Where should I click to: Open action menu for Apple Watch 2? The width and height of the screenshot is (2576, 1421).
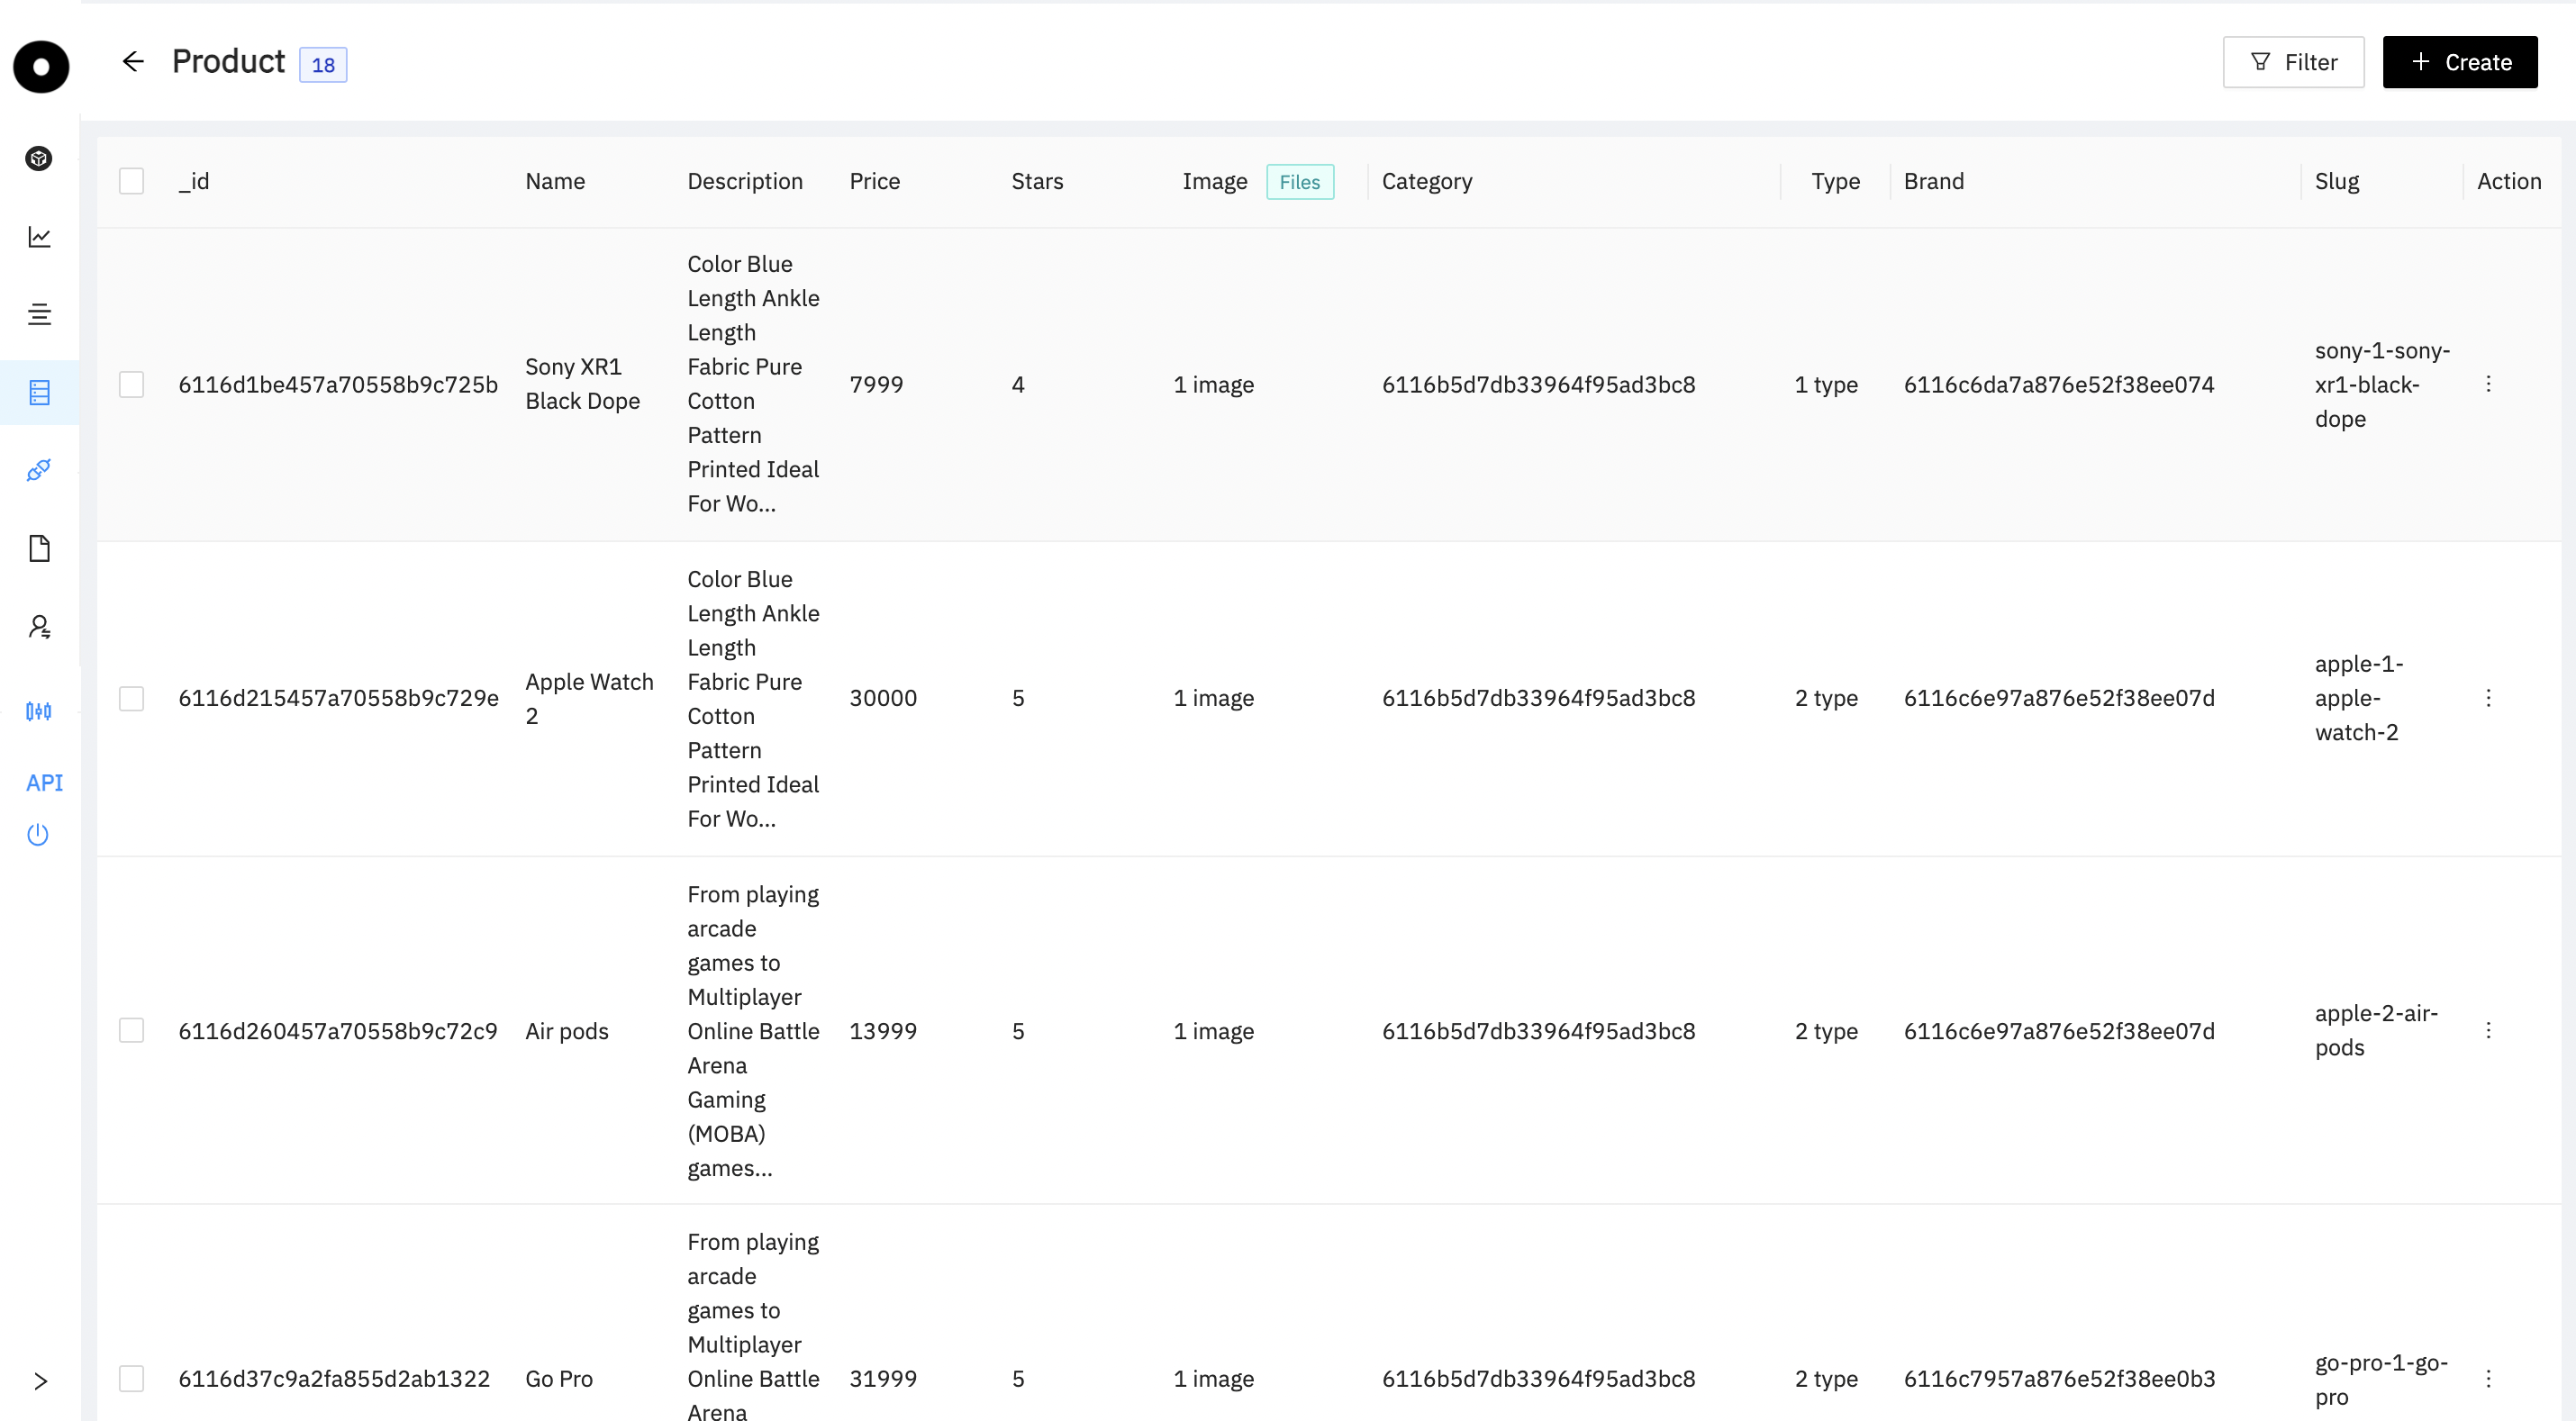2488,698
